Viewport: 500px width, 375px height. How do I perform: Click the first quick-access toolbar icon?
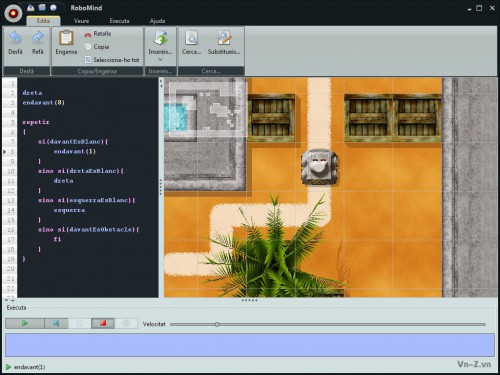pos(30,7)
